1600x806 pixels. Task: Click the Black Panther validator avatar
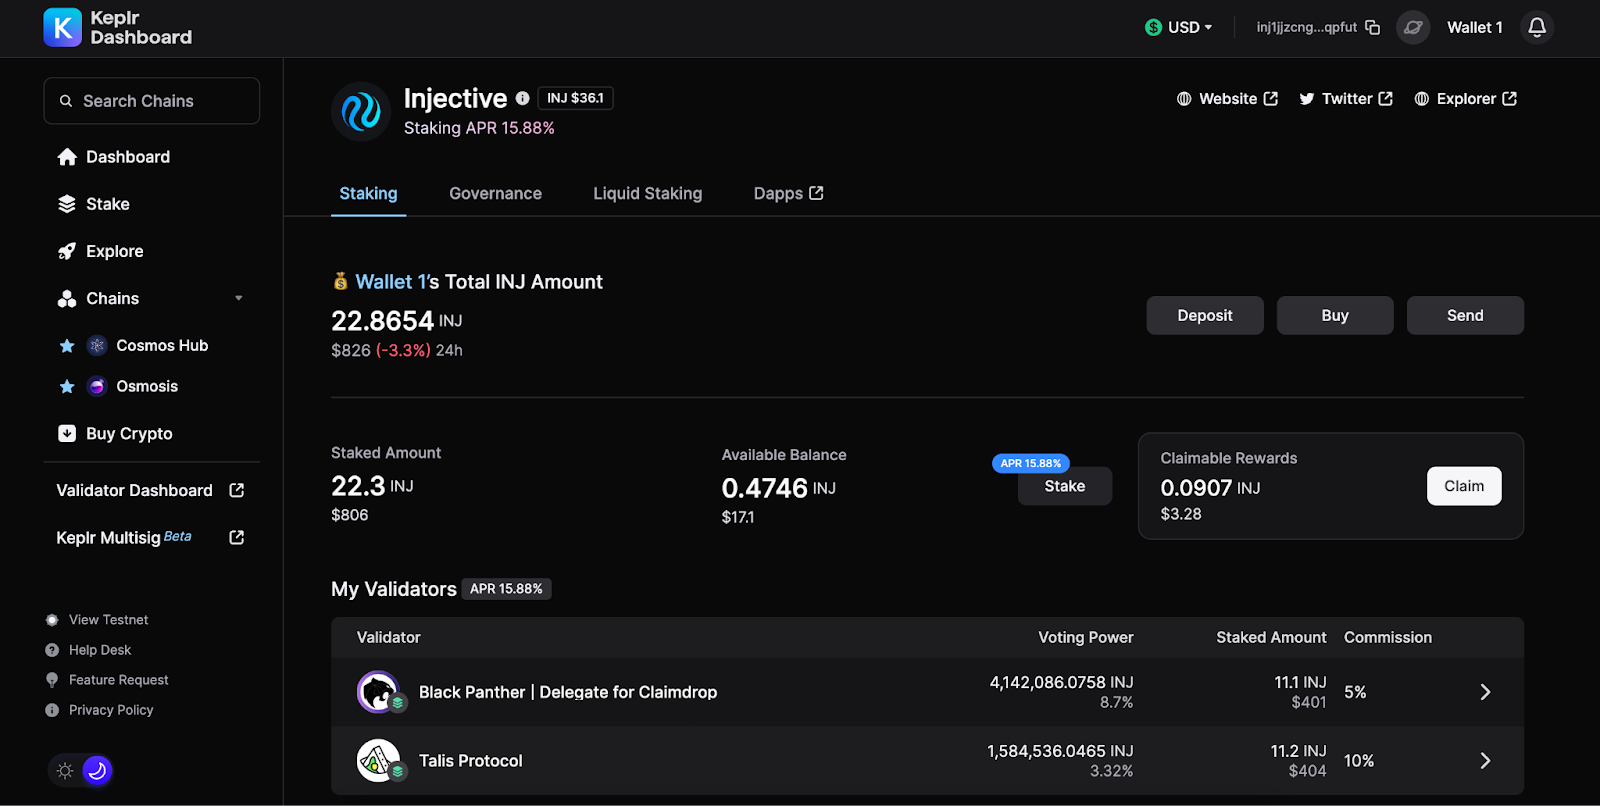click(378, 692)
